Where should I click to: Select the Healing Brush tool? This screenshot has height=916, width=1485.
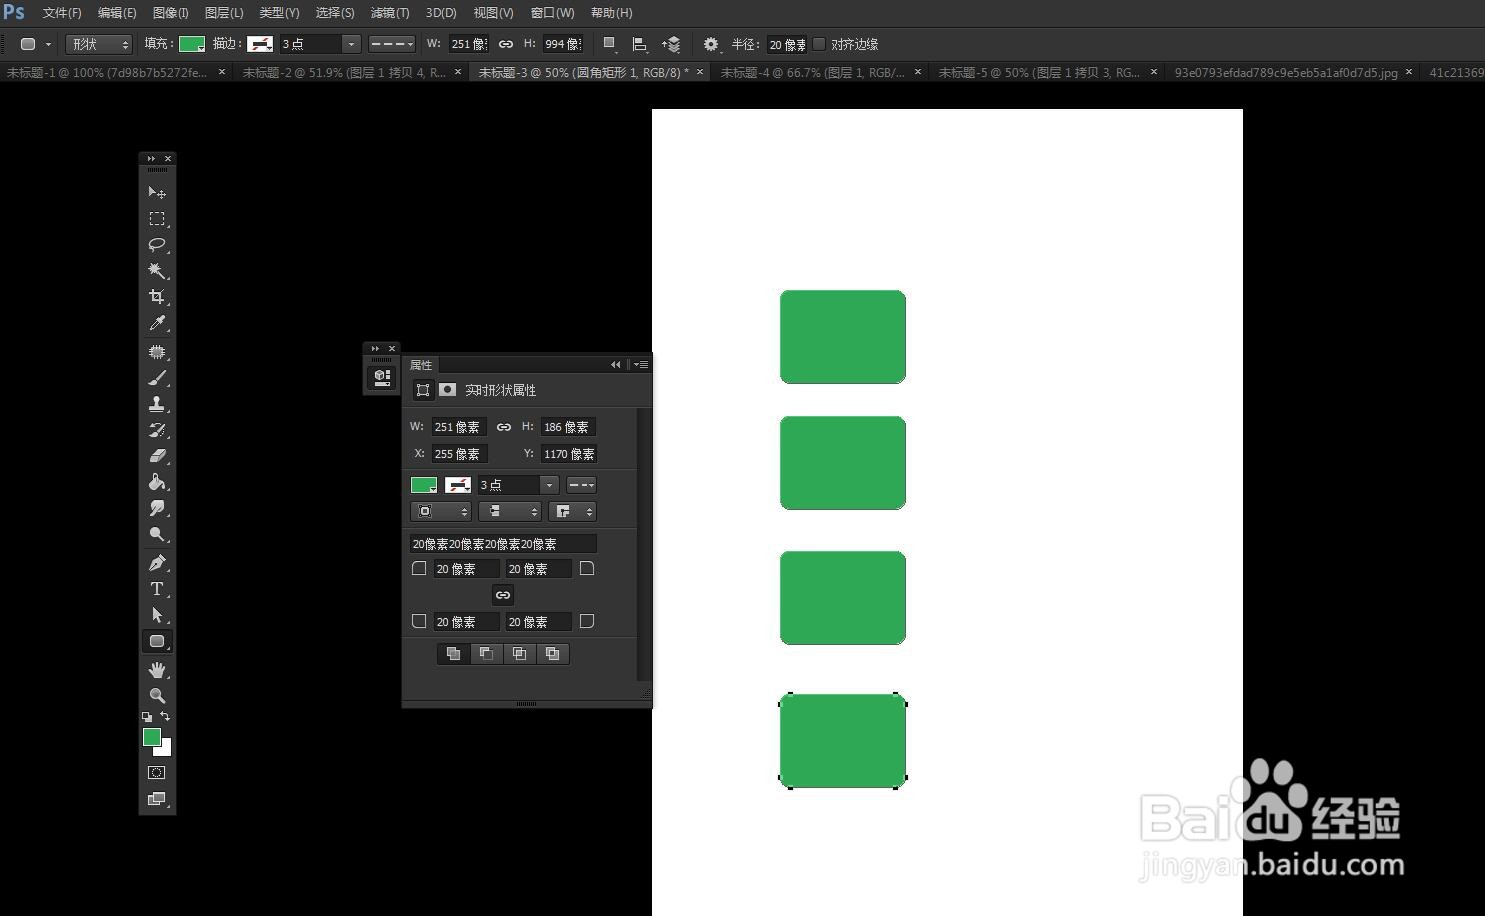pyautogui.click(x=157, y=352)
